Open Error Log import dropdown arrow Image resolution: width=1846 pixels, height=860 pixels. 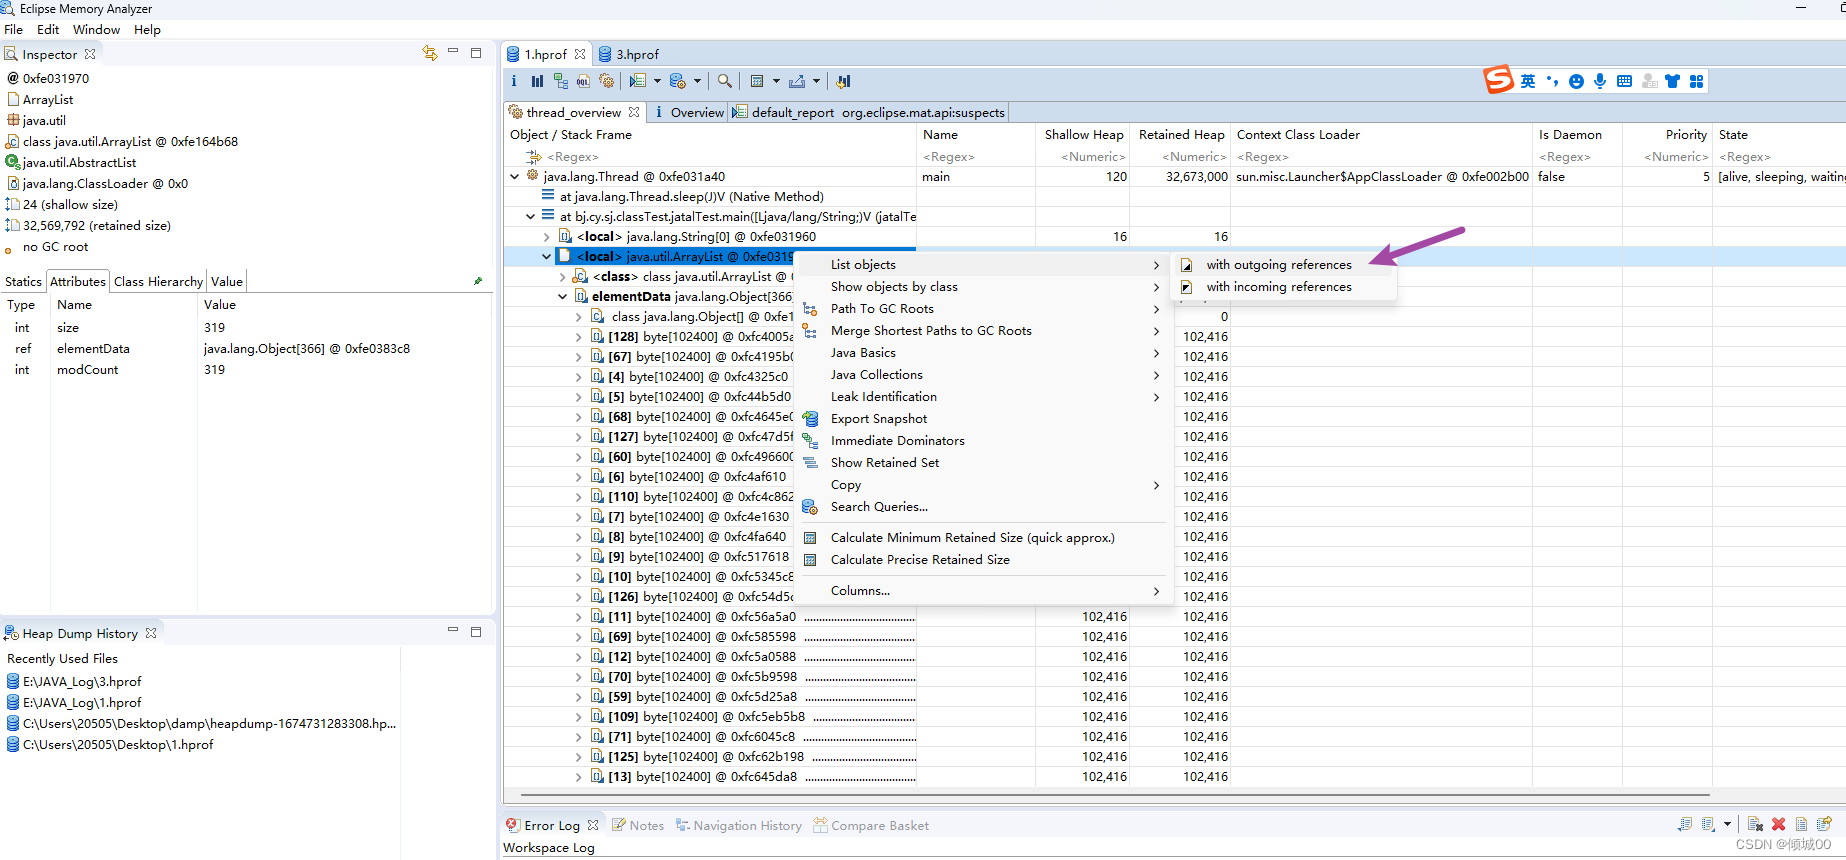[1727, 824]
